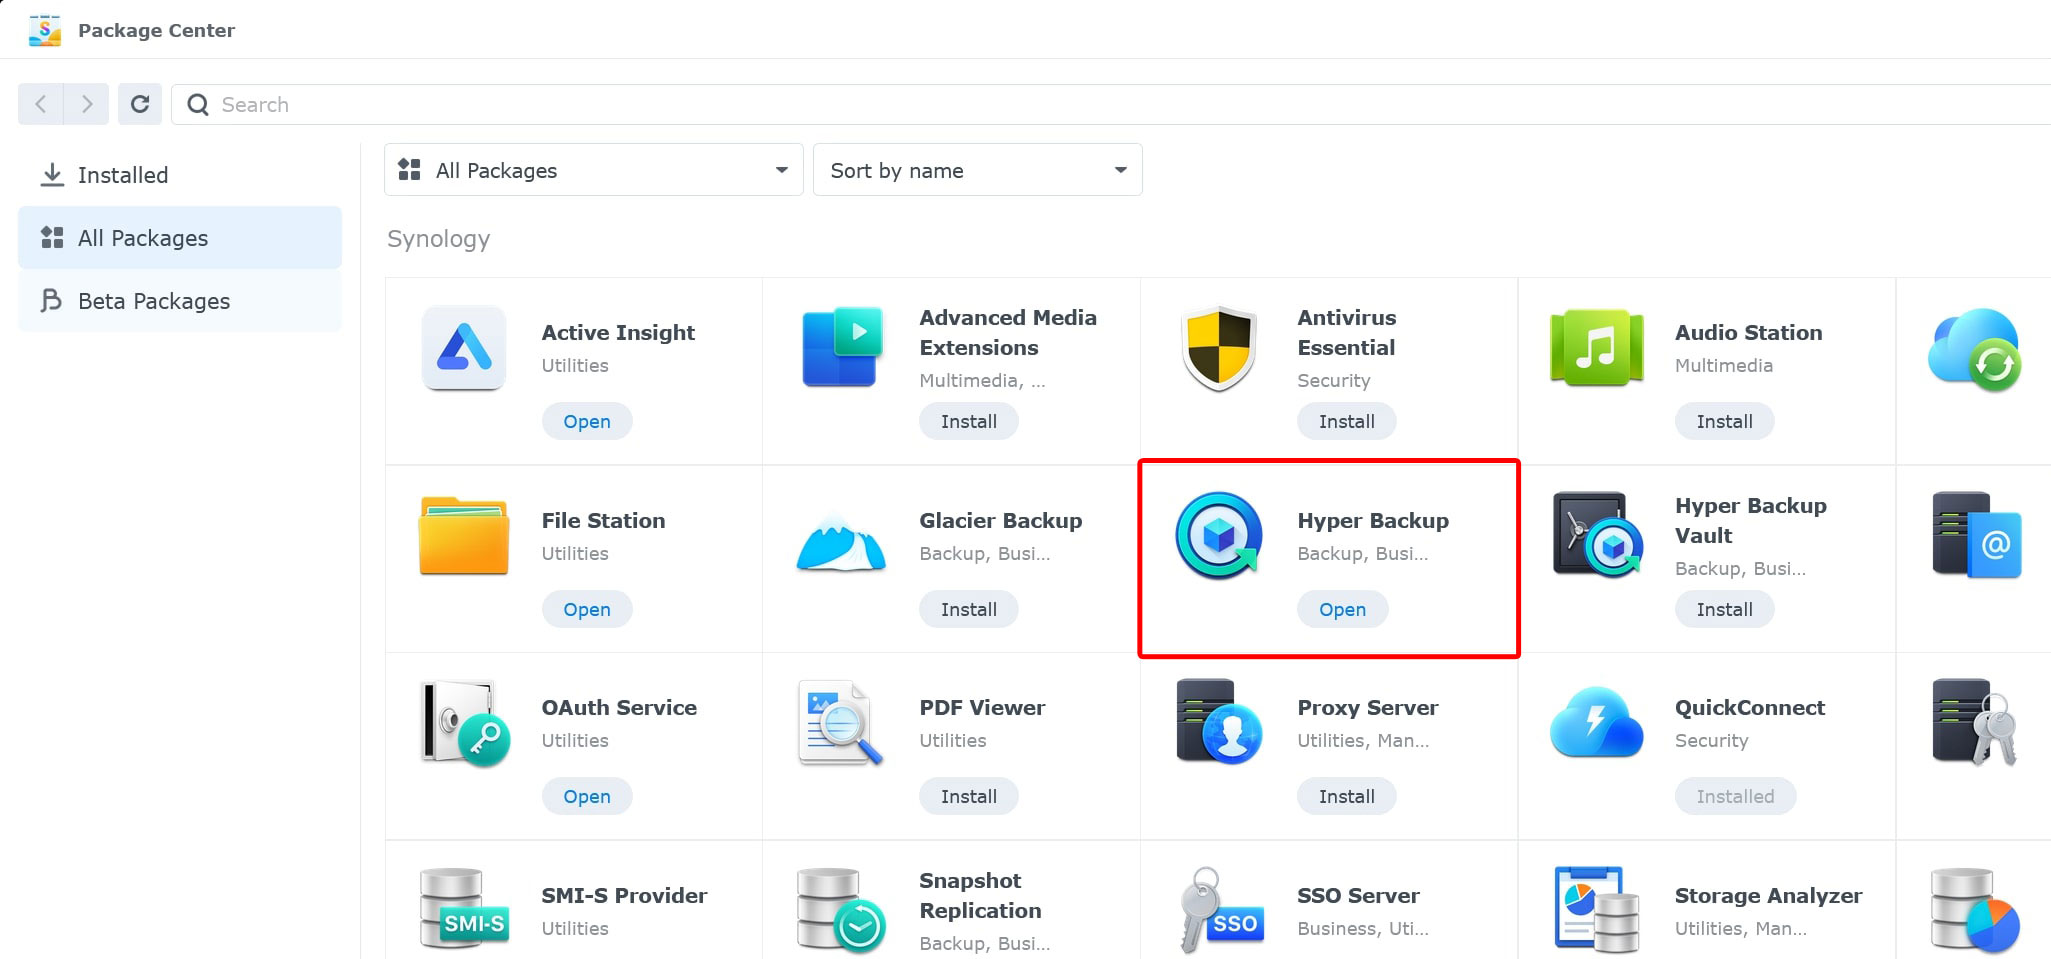
Task: Open the Sort by name dropdown
Action: pos(978,170)
